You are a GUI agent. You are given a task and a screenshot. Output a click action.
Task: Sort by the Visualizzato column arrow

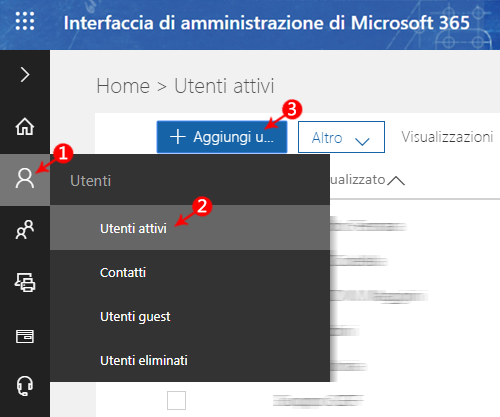coord(397,180)
